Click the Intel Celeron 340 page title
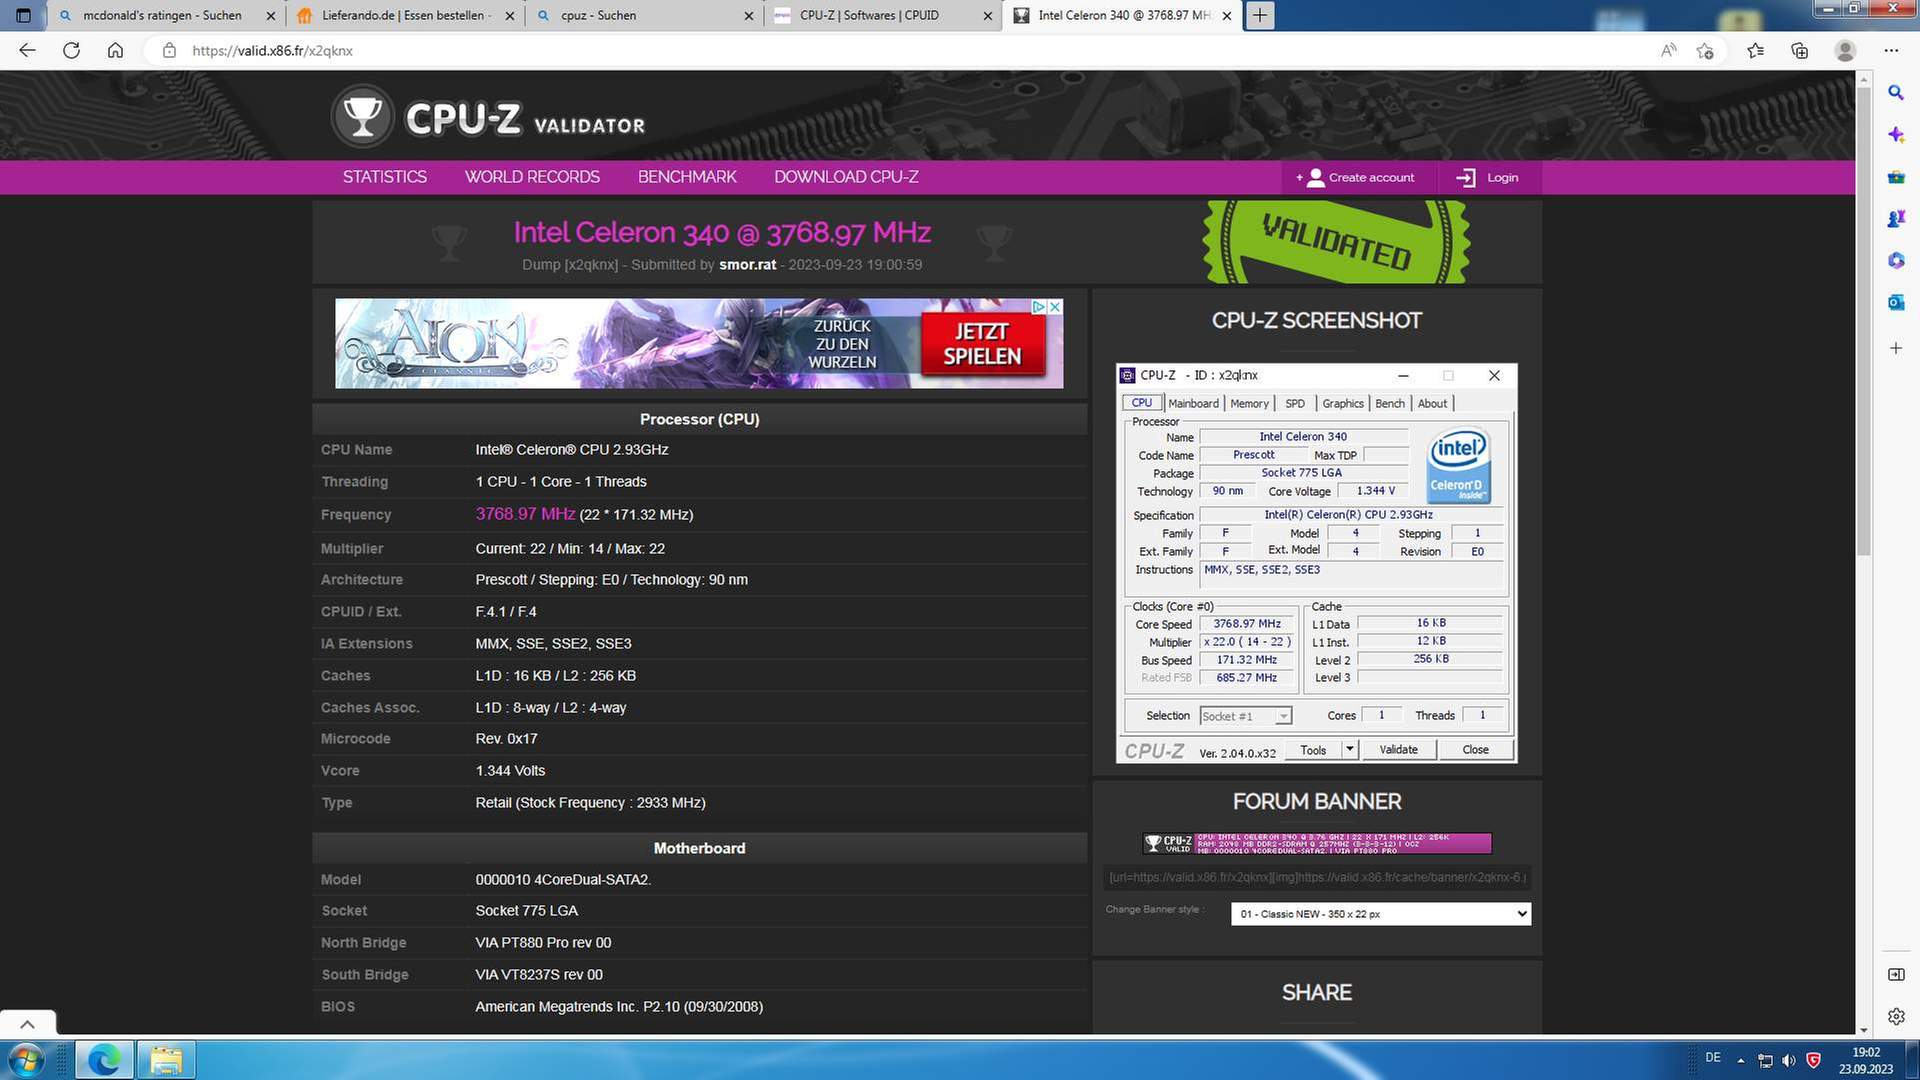This screenshot has width=1920, height=1080. 722,232
